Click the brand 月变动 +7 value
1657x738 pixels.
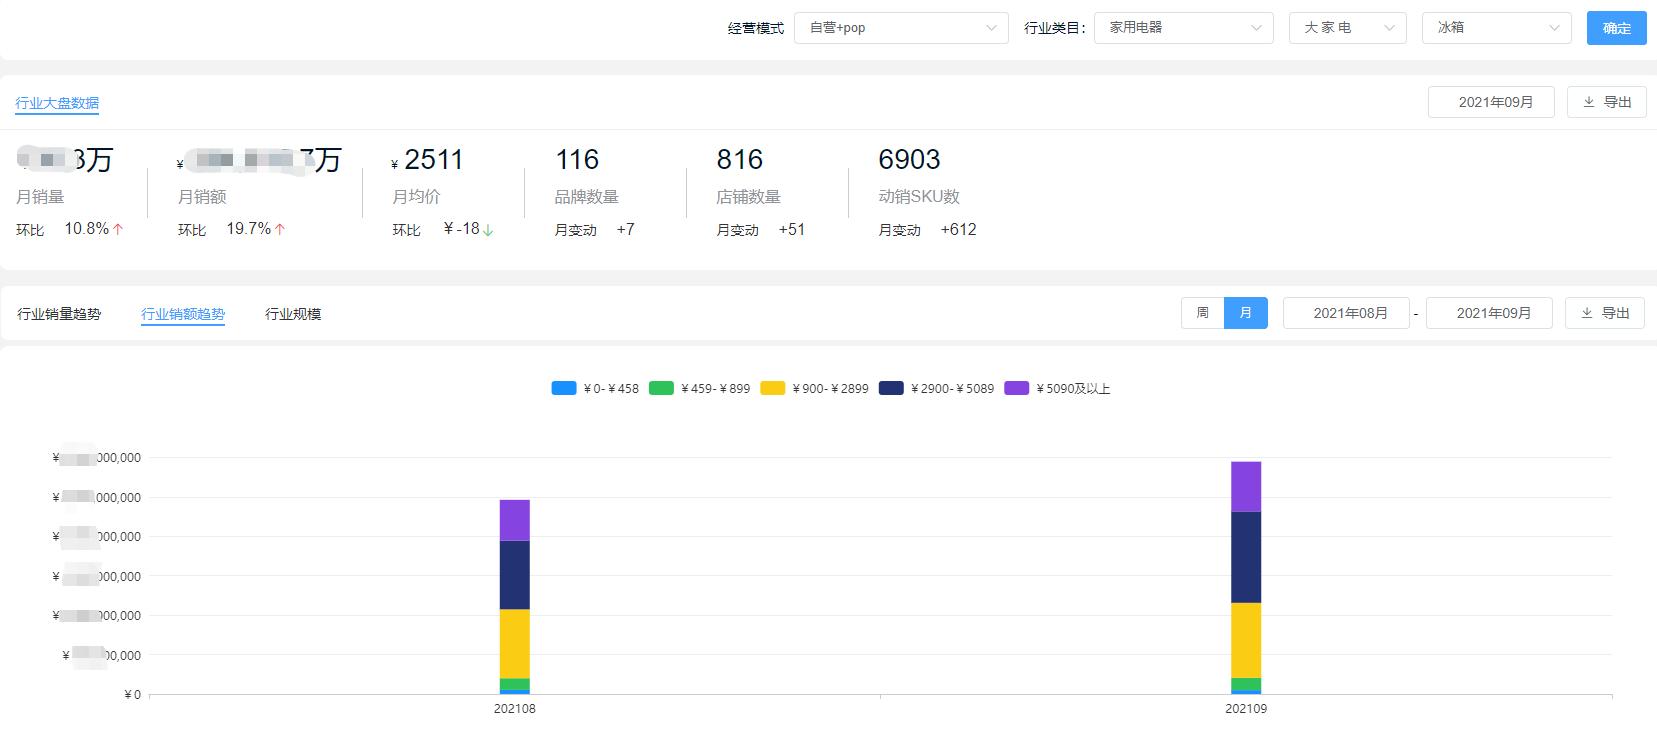pos(625,230)
